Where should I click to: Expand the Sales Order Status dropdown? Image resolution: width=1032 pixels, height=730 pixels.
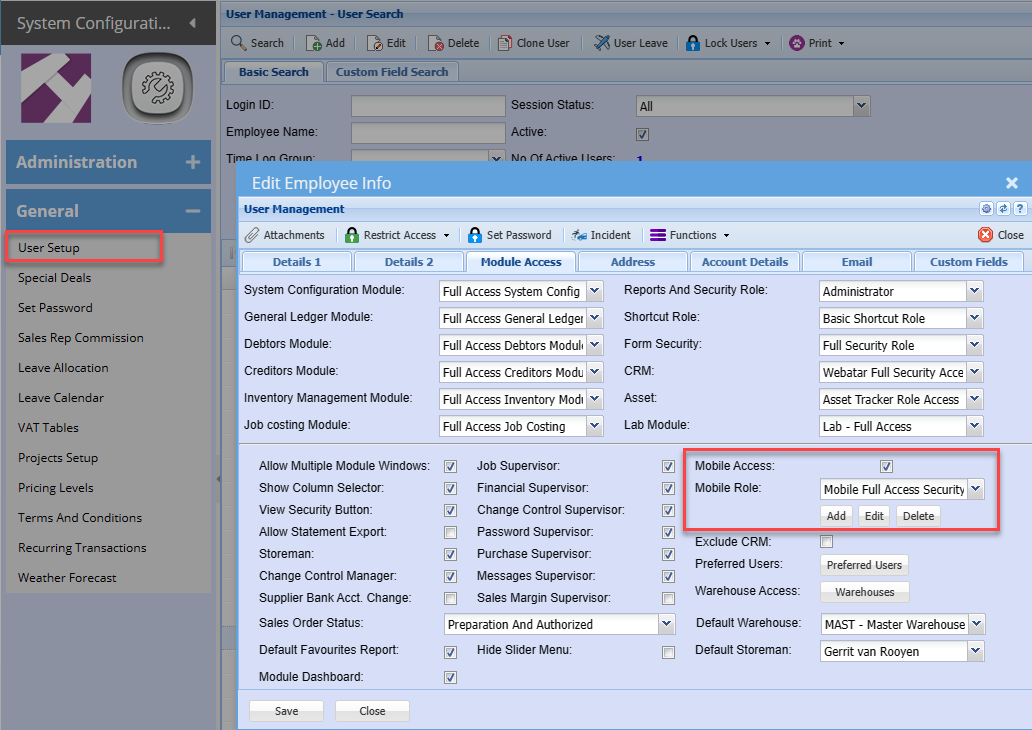(667, 624)
